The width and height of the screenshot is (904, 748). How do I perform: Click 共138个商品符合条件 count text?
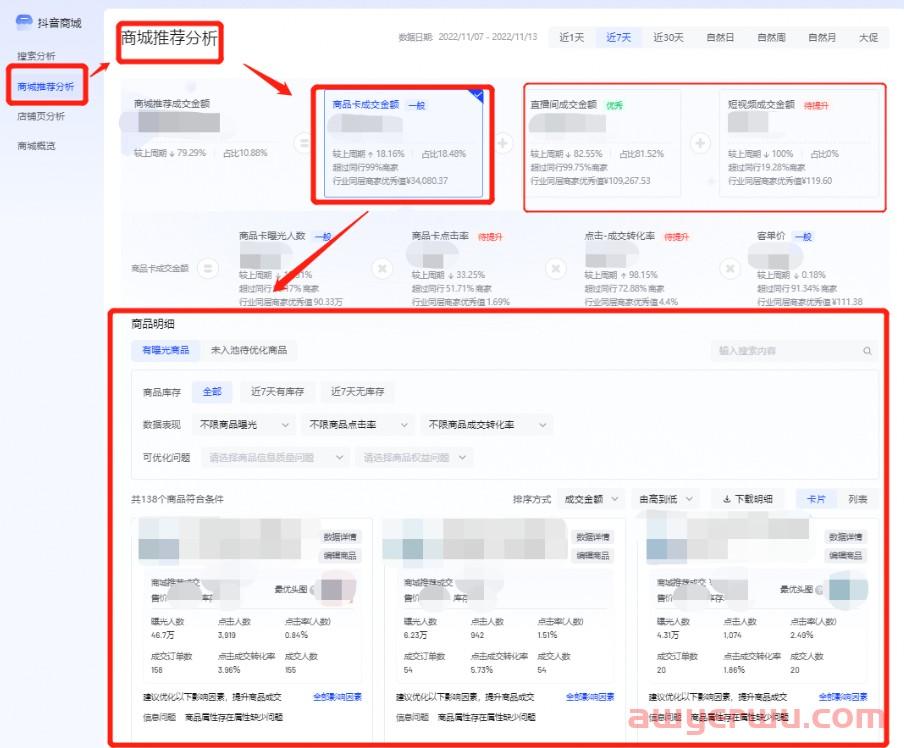178,499
